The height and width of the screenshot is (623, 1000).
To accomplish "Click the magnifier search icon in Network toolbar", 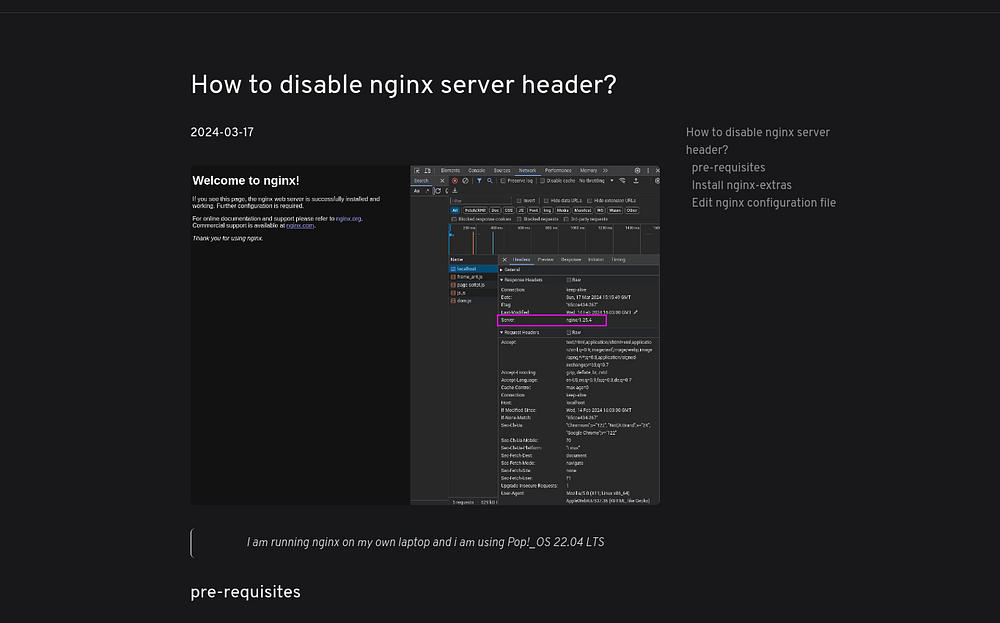I will coord(490,181).
